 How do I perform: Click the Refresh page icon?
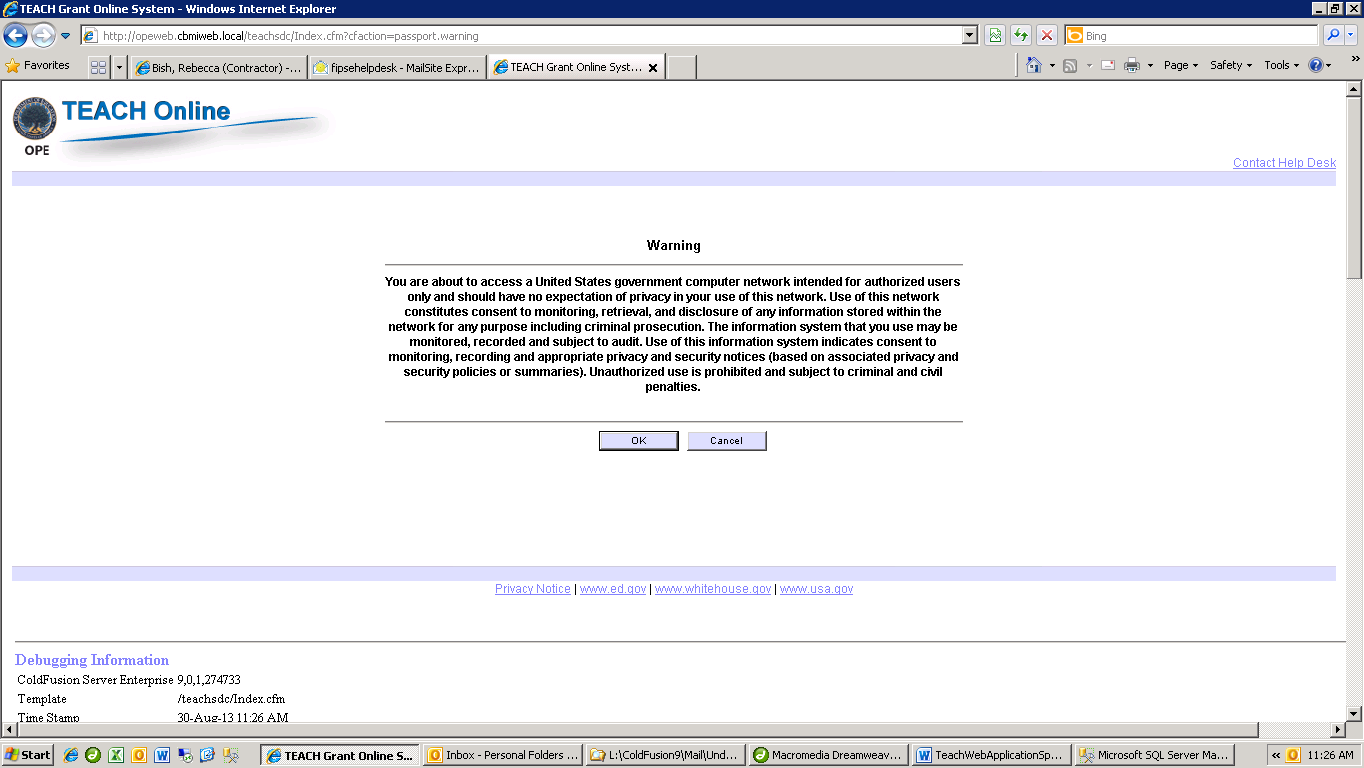tap(1021, 36)
